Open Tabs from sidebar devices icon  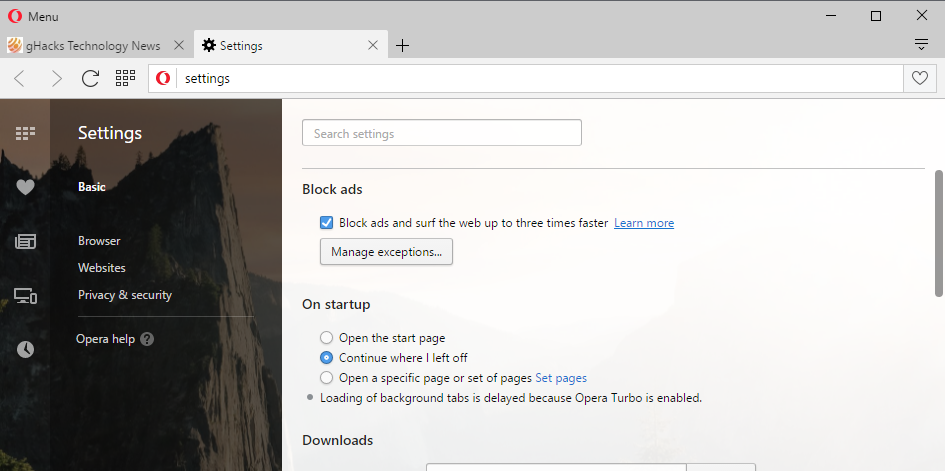(x=25, y=296)
